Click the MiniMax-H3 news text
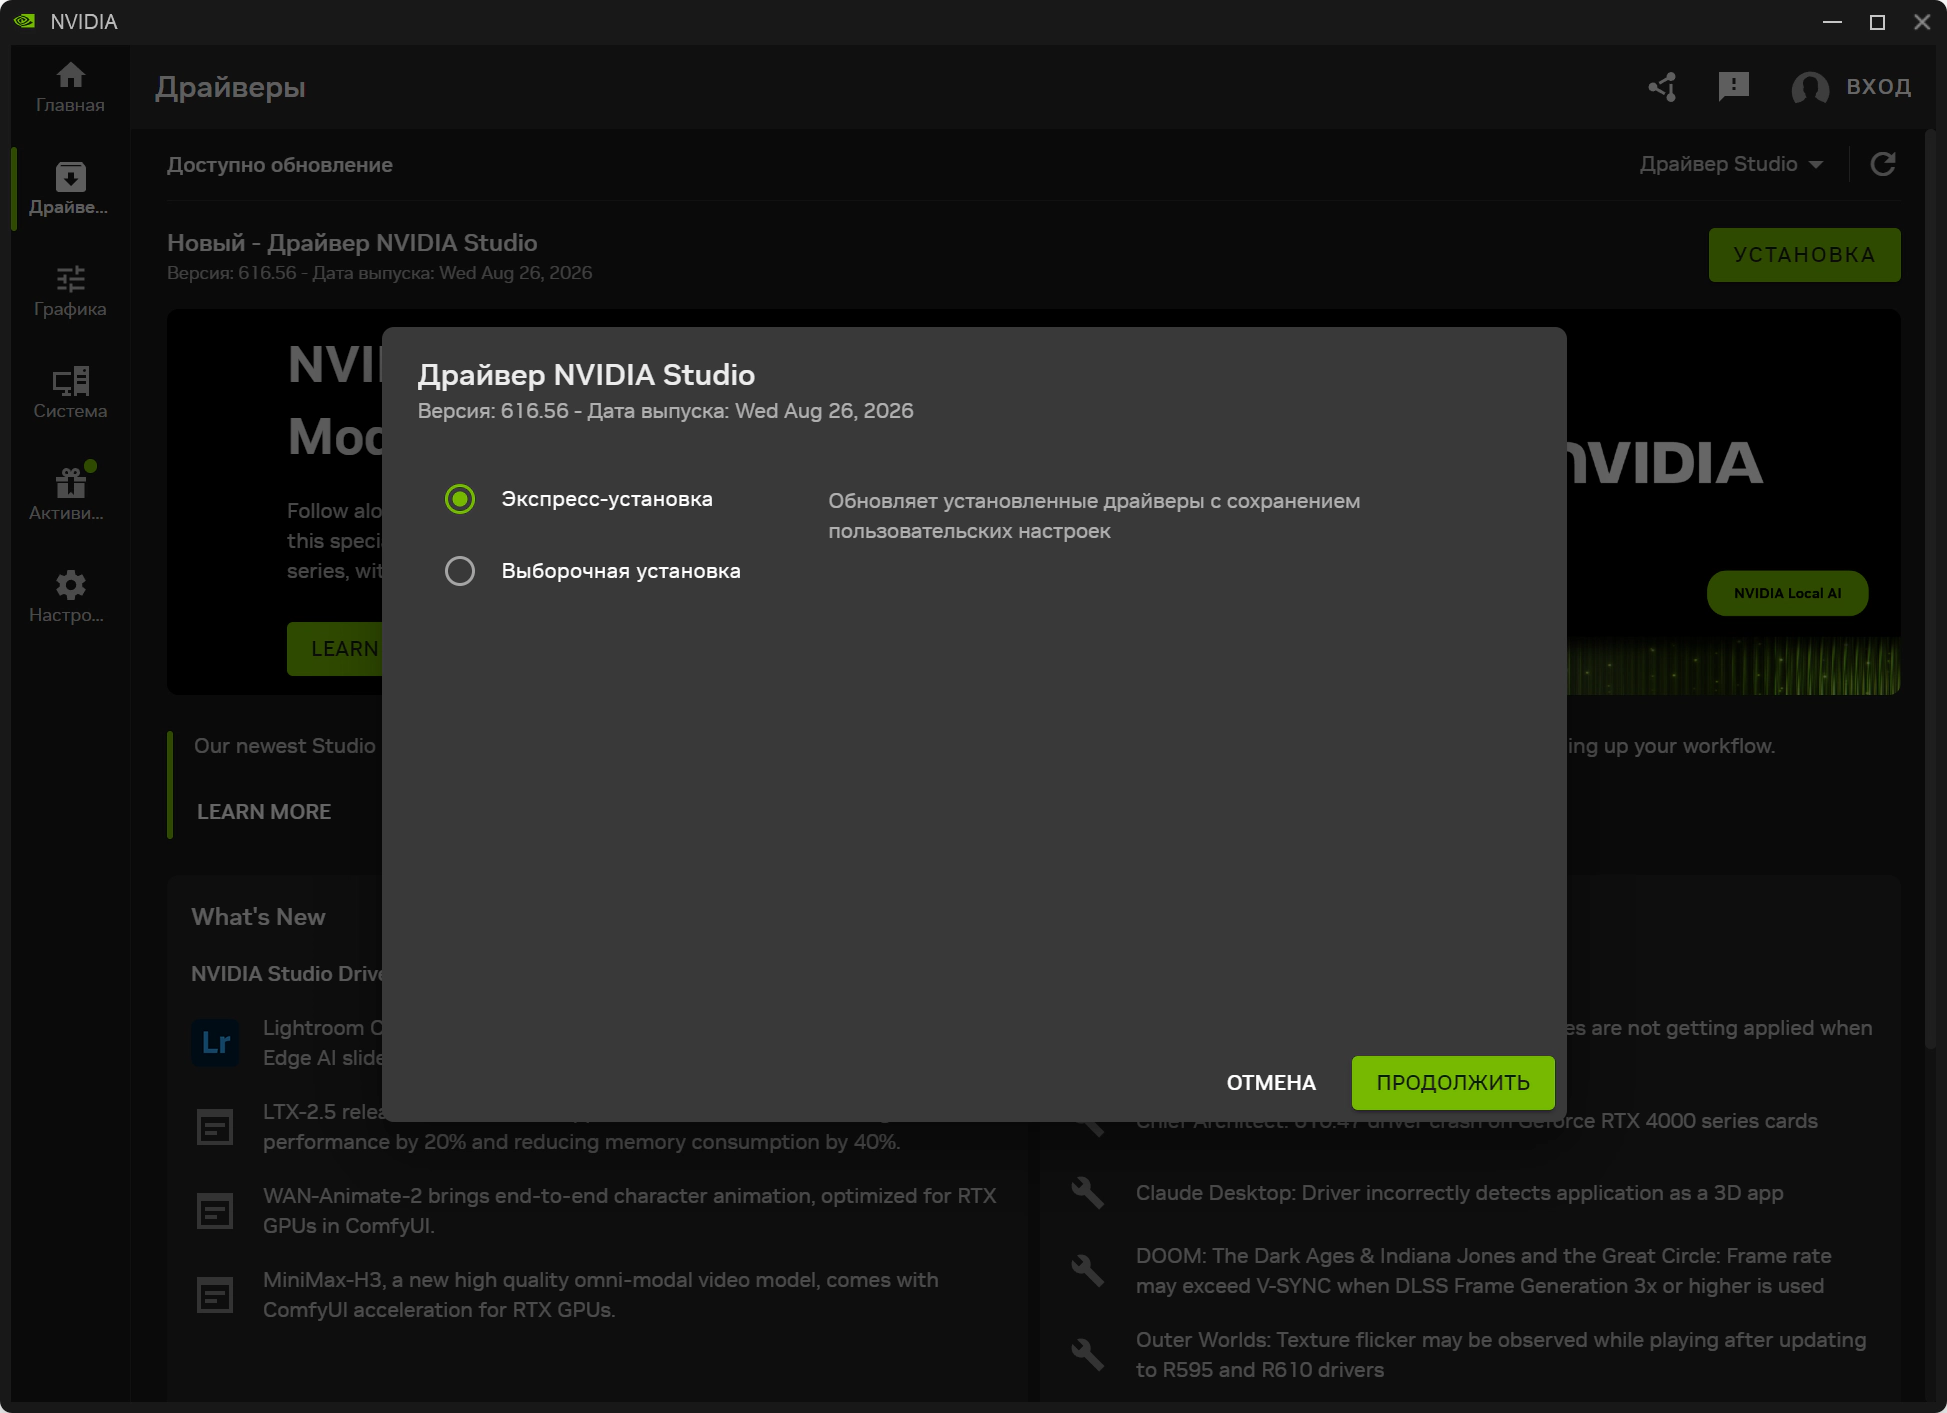 click(x=601, y=1295)
